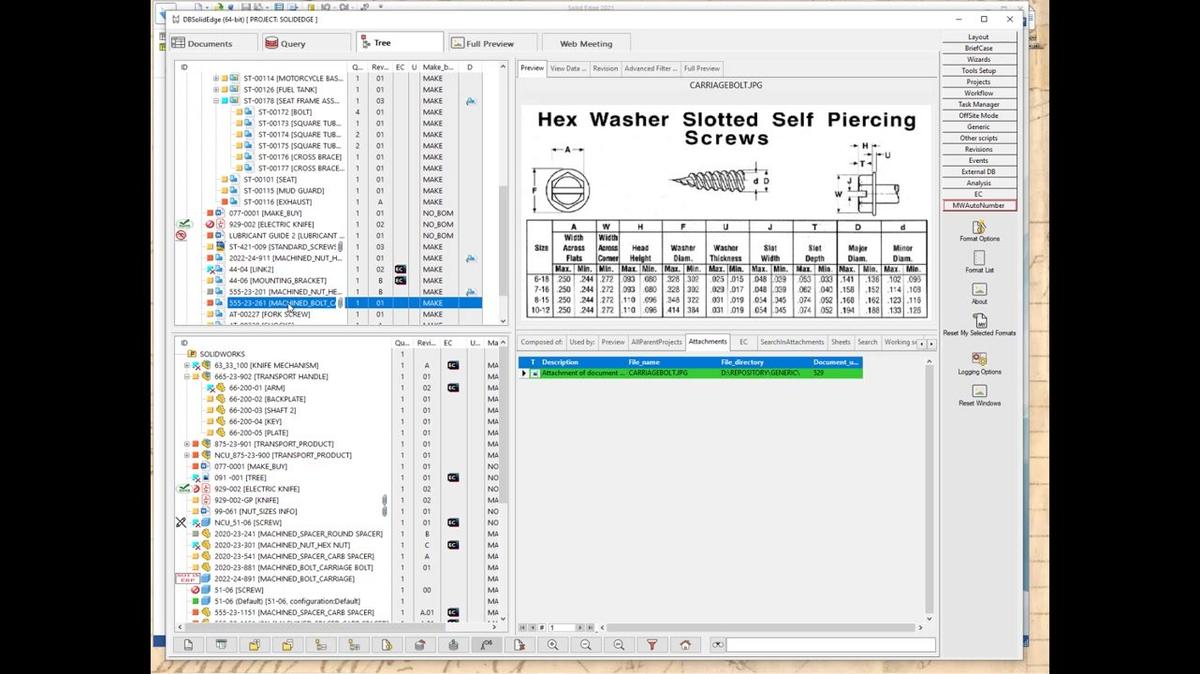Expand the ST-00114 [MOTORCYCLE BAS...] node
The height and width of the screenshot is (674, 1200).
(x=216, y=78)
